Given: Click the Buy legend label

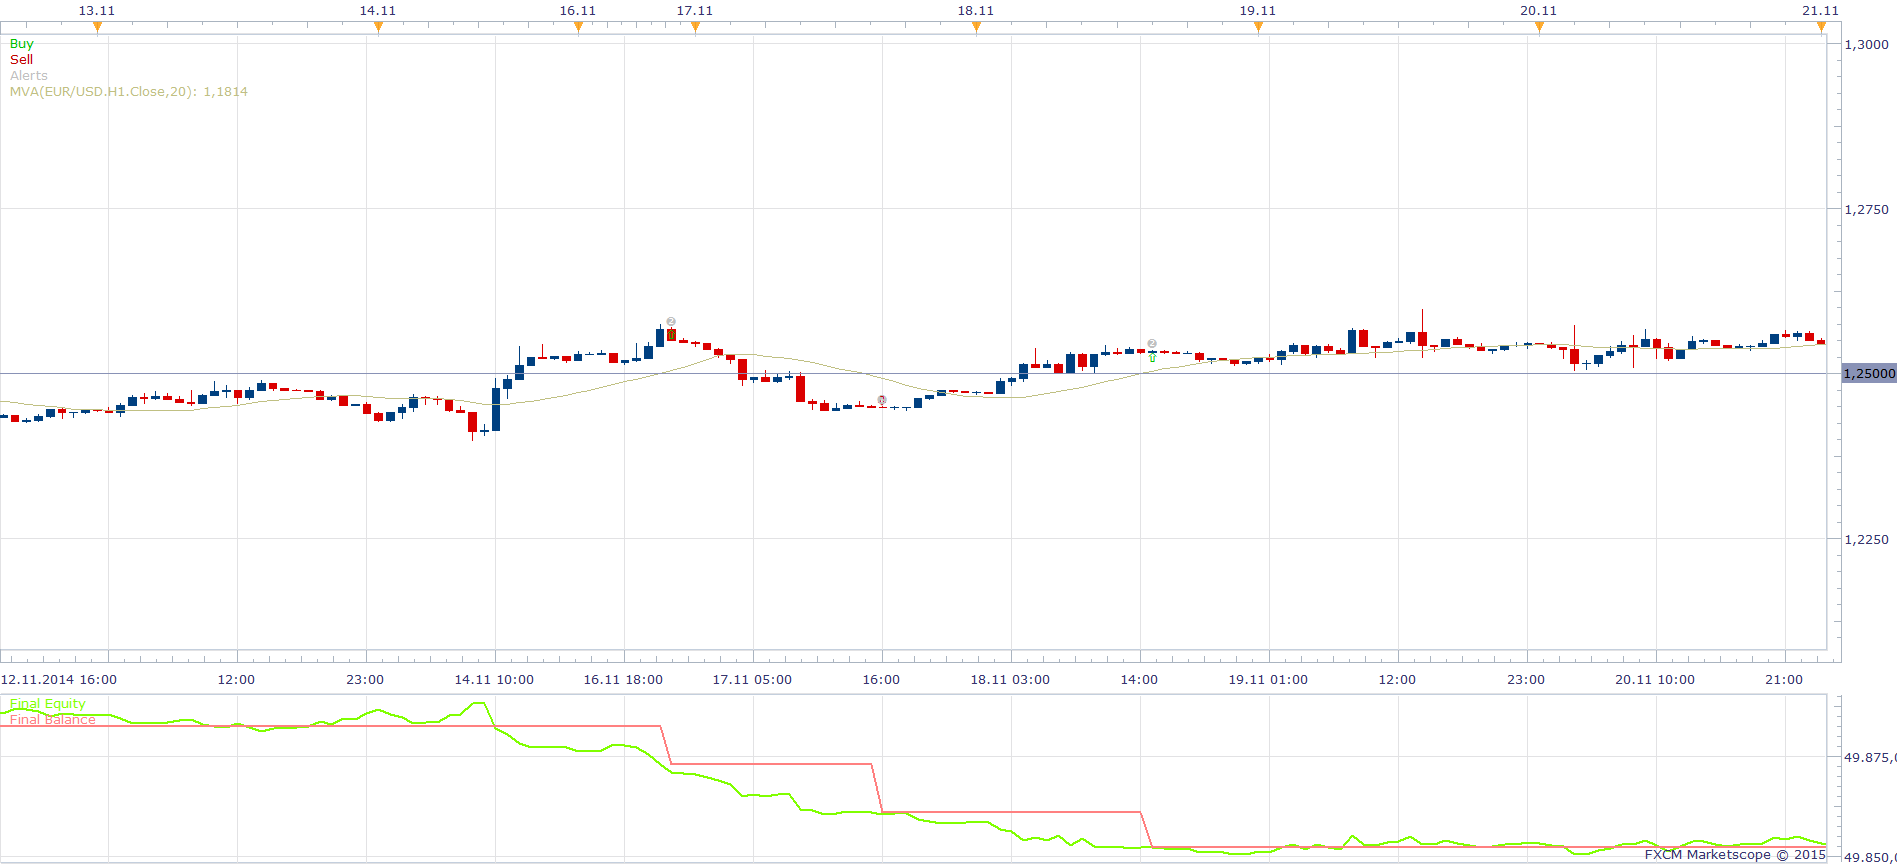Looking at the screenshot, I should click(x=21, y=44).
